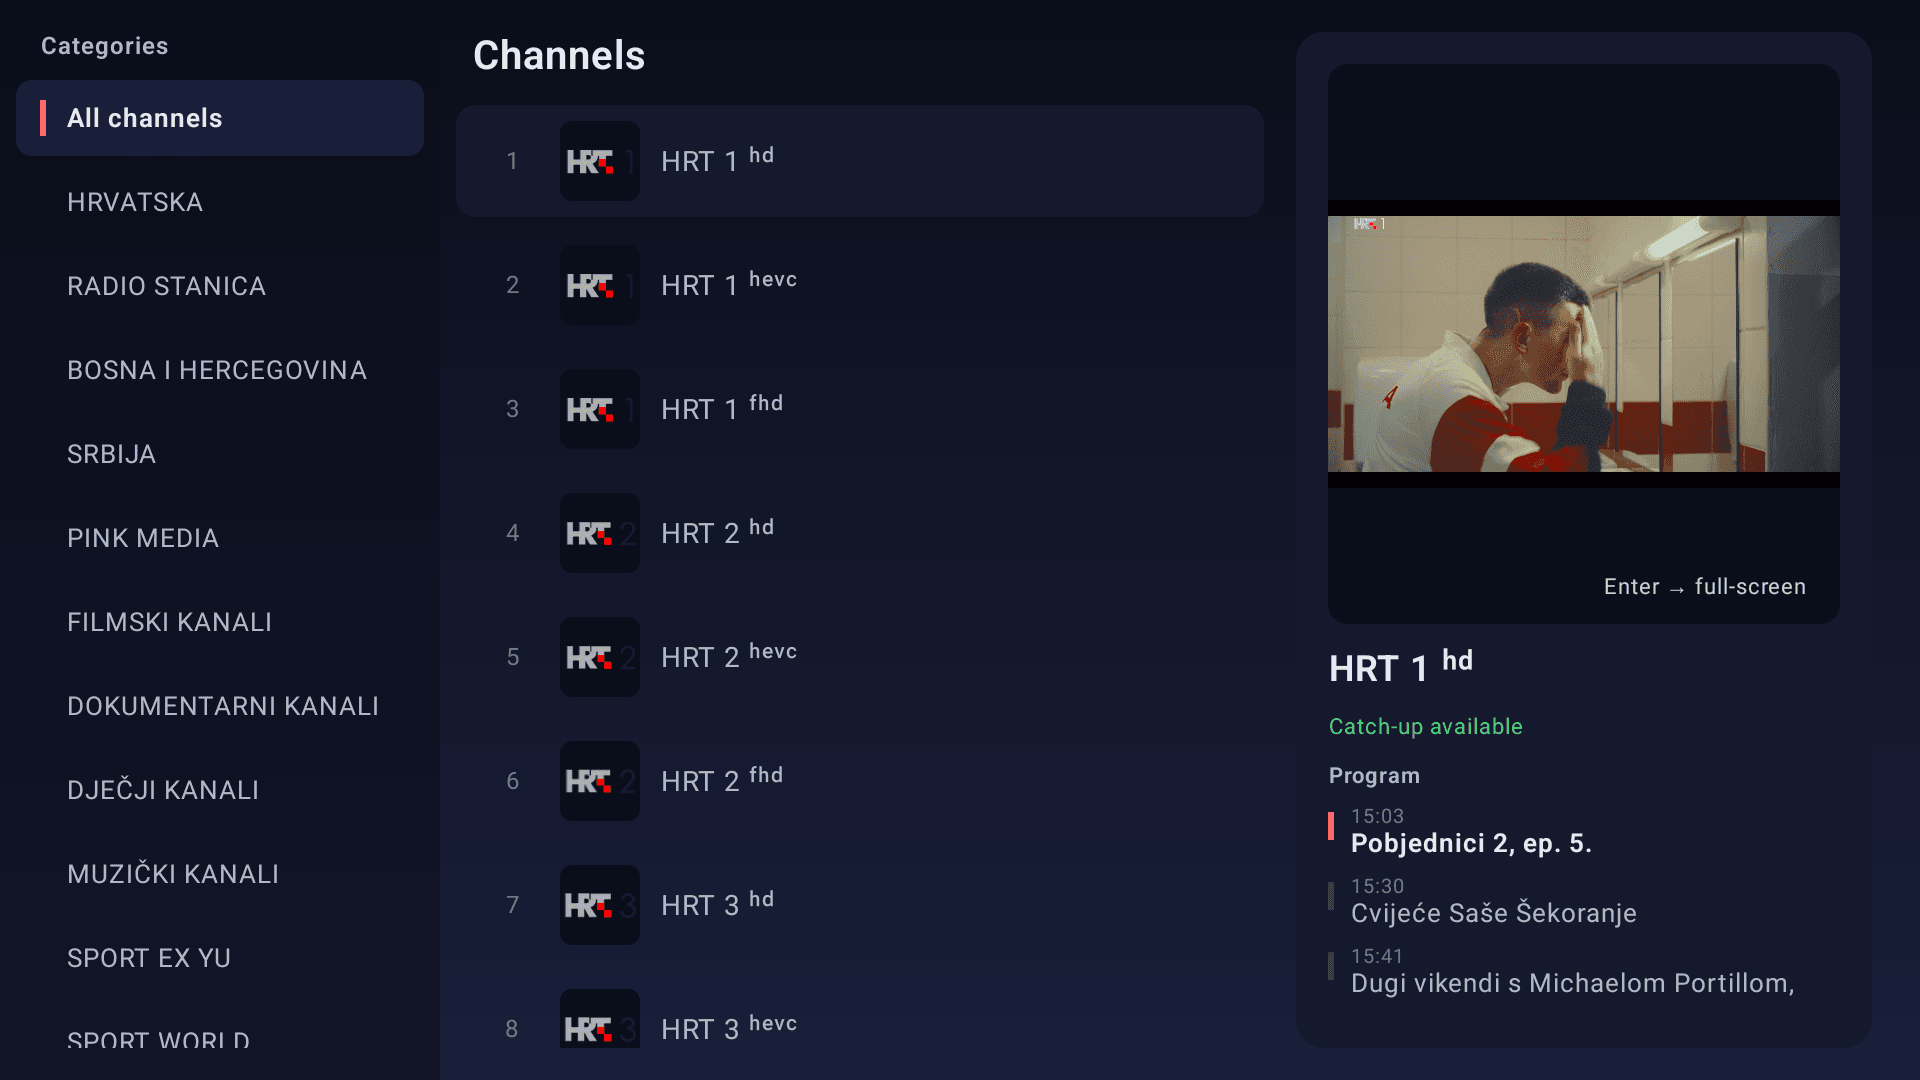Click the HRT 2 fhd channel logo

600,781
